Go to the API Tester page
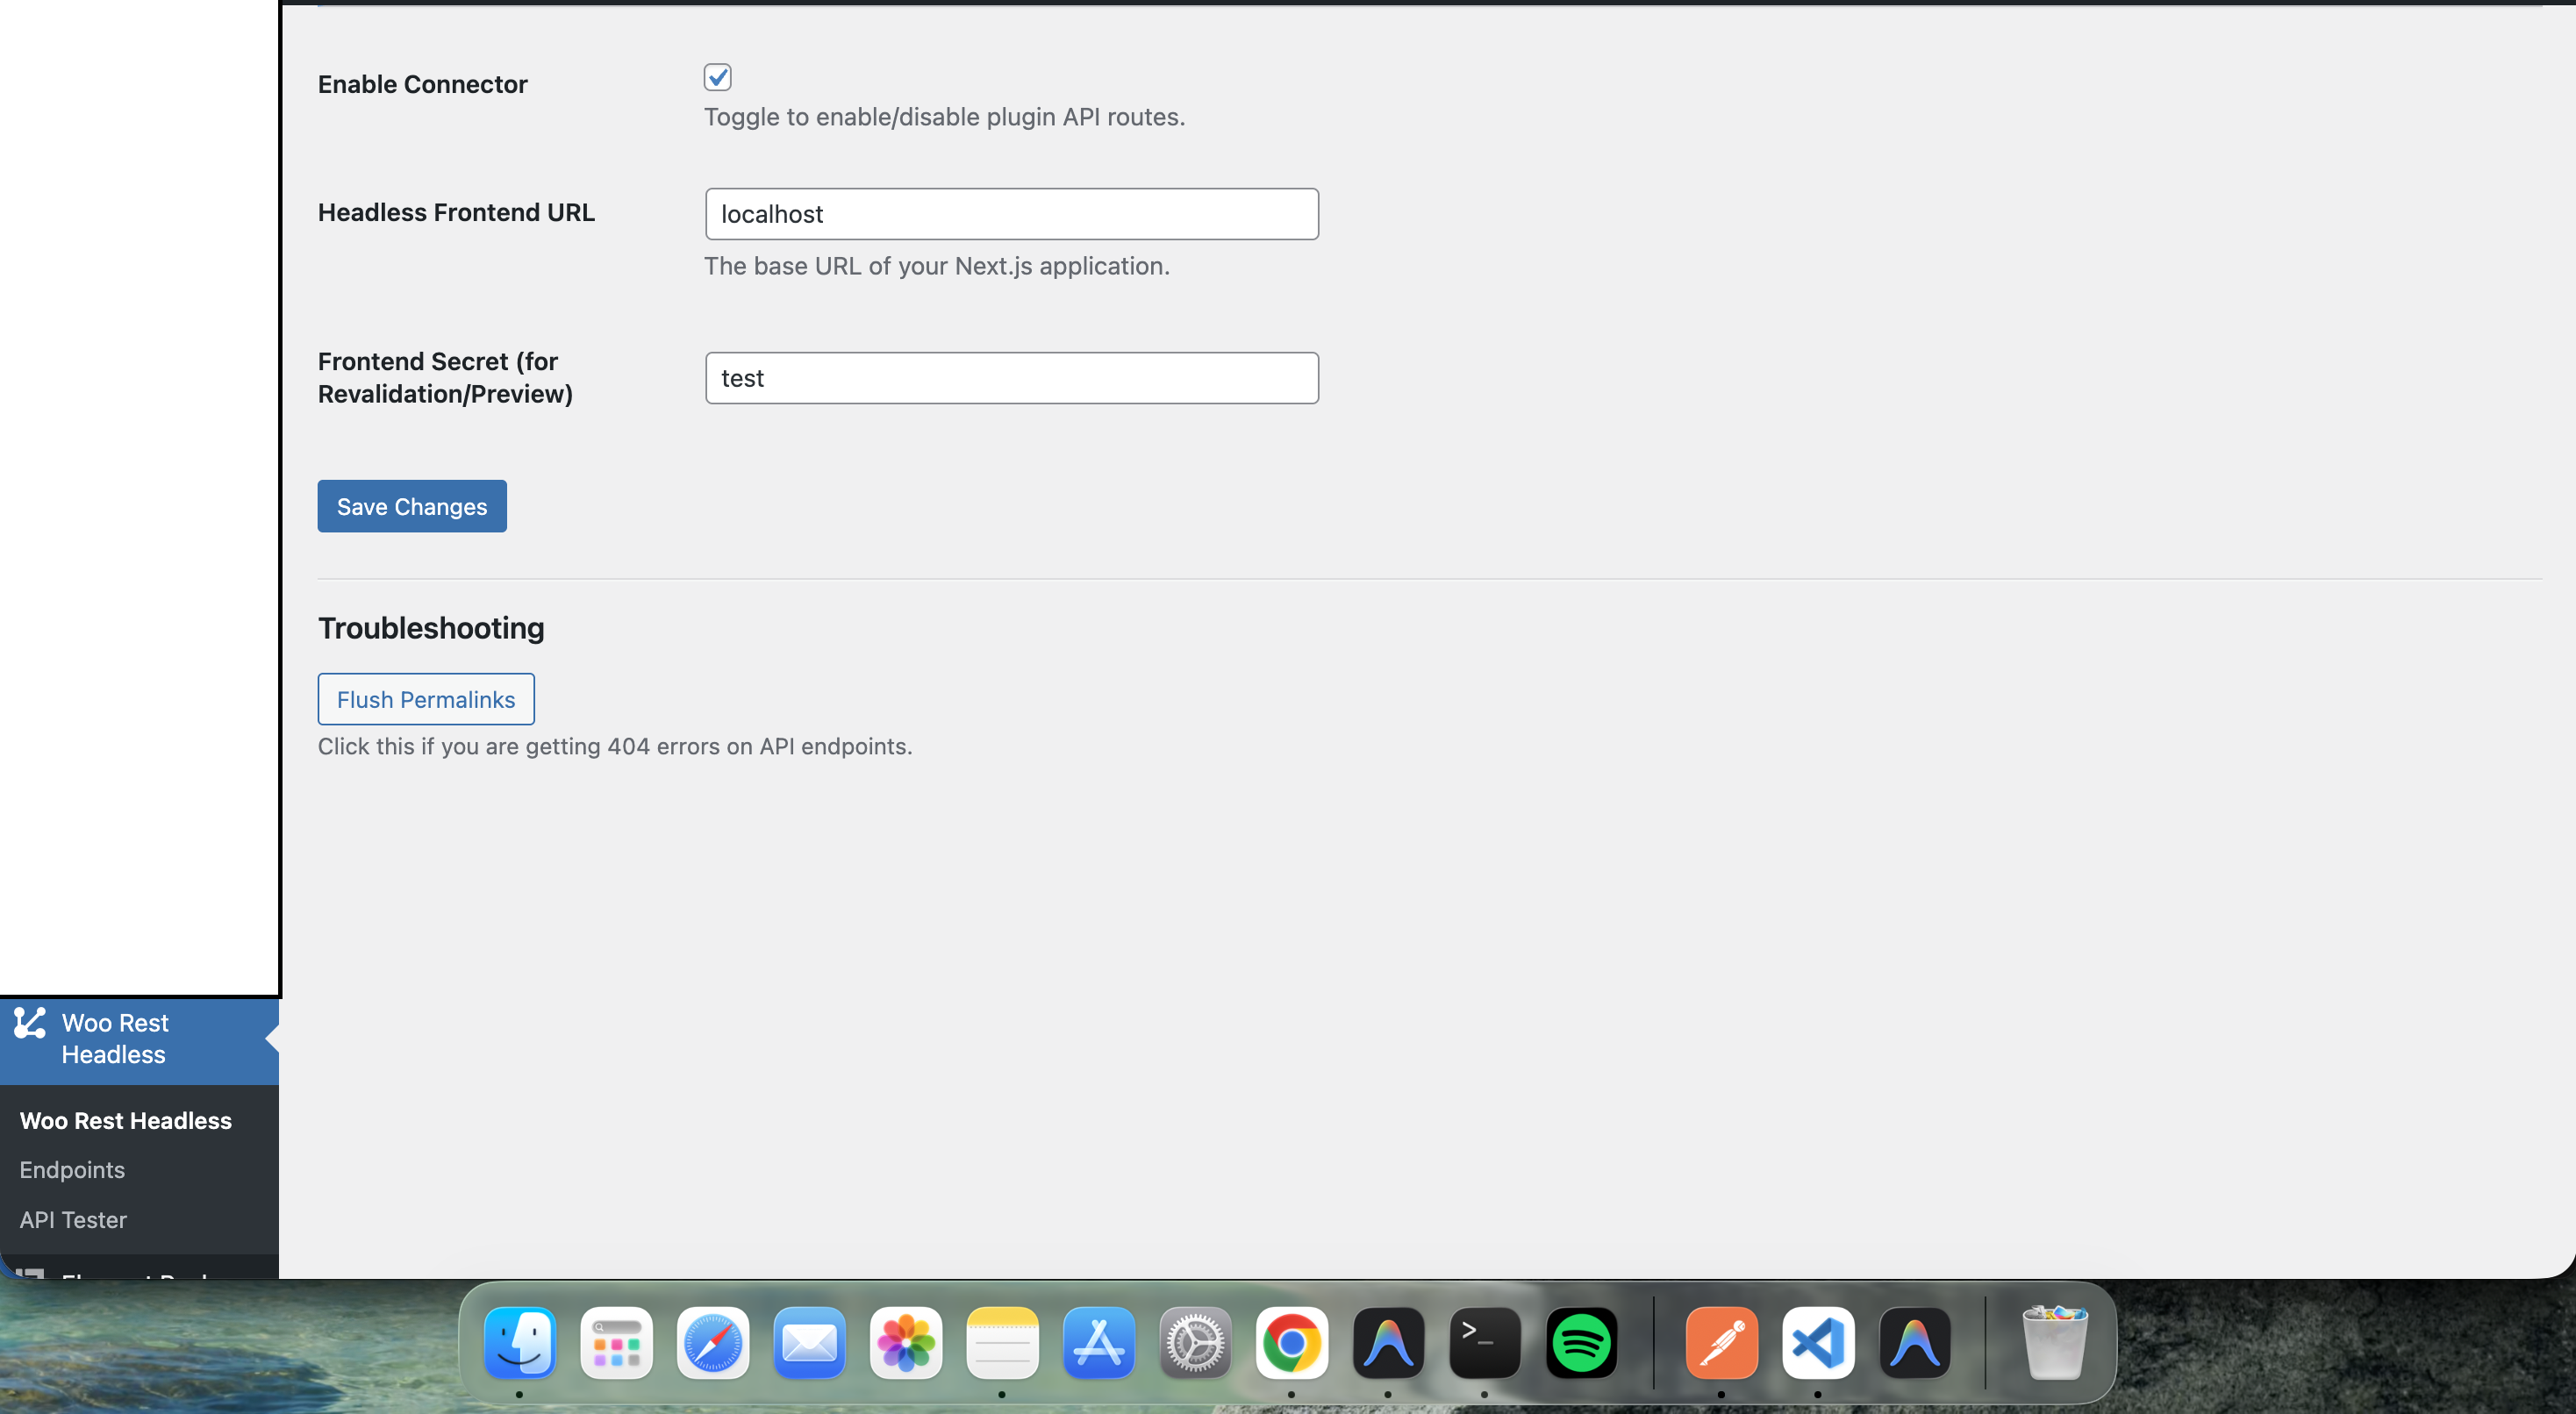2576x1414 pixels. pos(73,1219)
